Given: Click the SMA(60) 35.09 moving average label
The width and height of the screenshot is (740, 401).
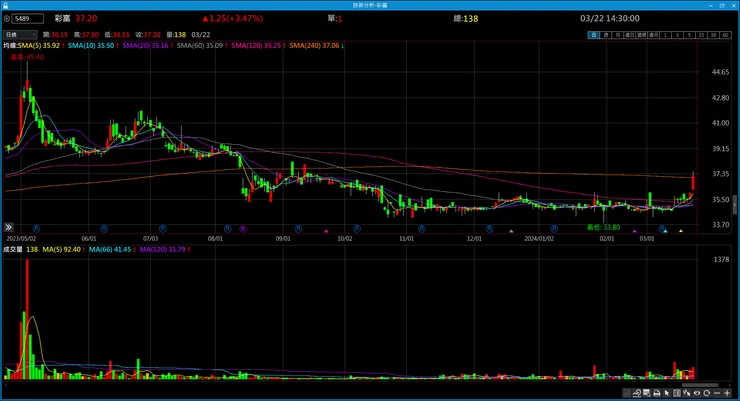Looking at the screenshot, I should click(200, 46).
